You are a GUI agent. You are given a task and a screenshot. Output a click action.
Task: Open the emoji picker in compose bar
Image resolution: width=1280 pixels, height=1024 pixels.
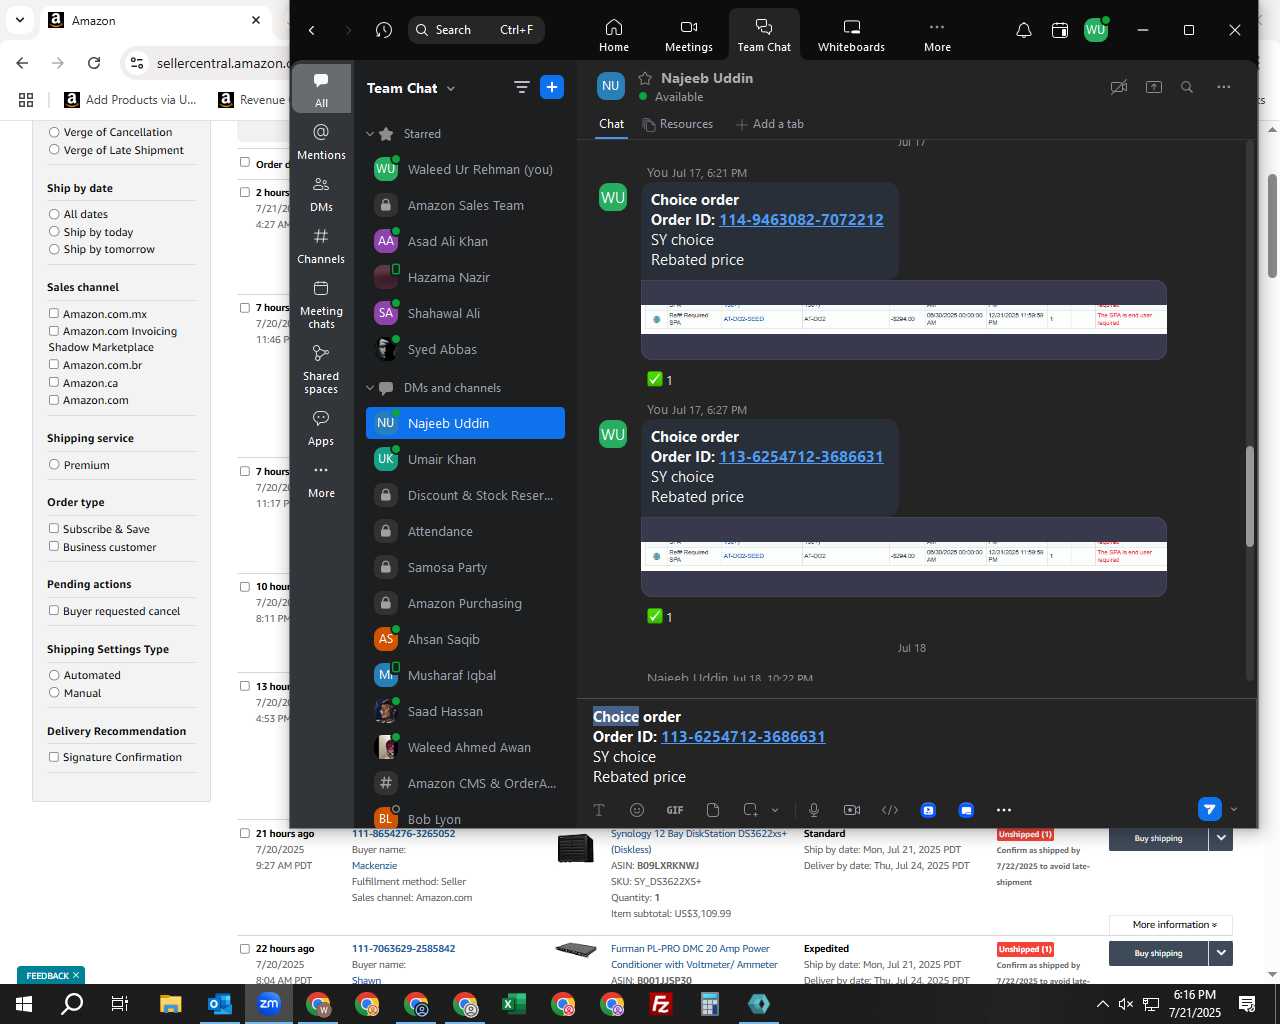tap(637, 810)
